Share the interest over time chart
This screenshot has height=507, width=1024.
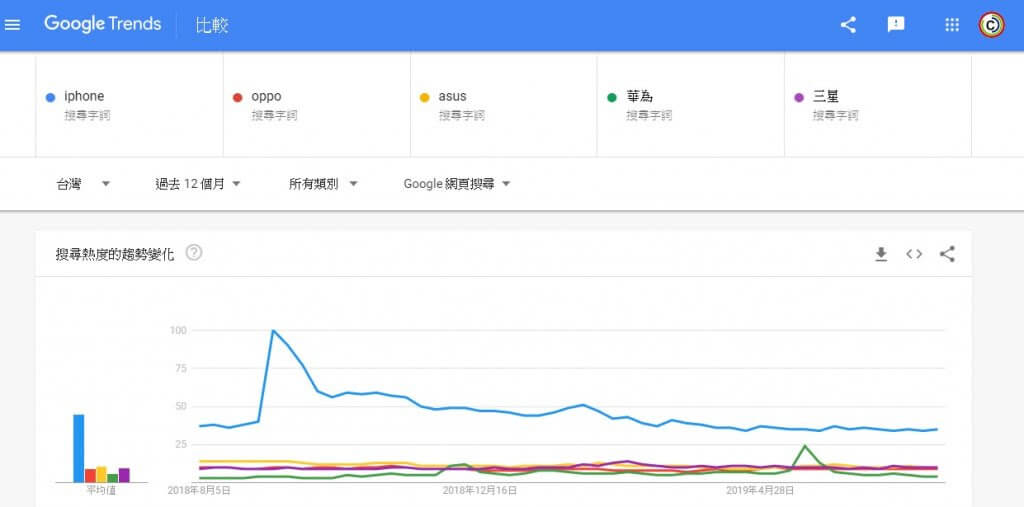(947, 254)
